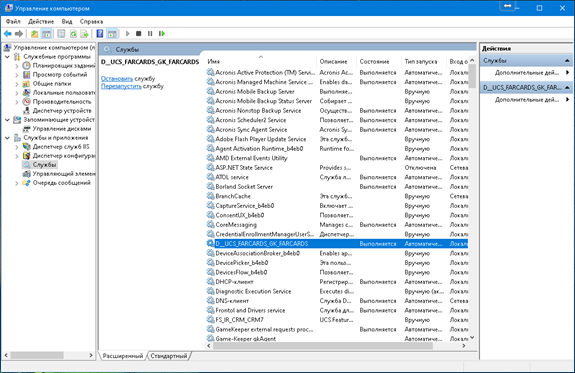575x373 pixels.
Task: Click the Refresh toolbar icon
Action: point(73,34)
